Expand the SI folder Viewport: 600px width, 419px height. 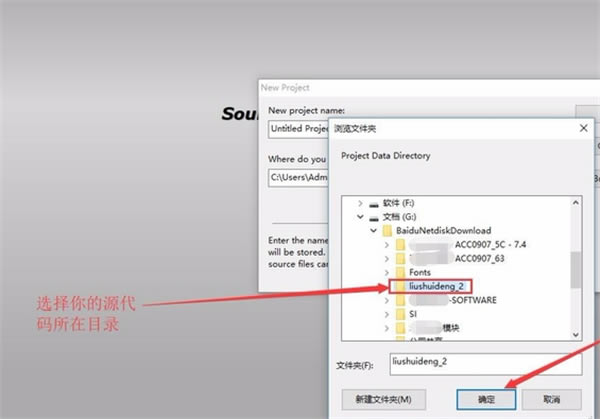(x=386, y=315)
